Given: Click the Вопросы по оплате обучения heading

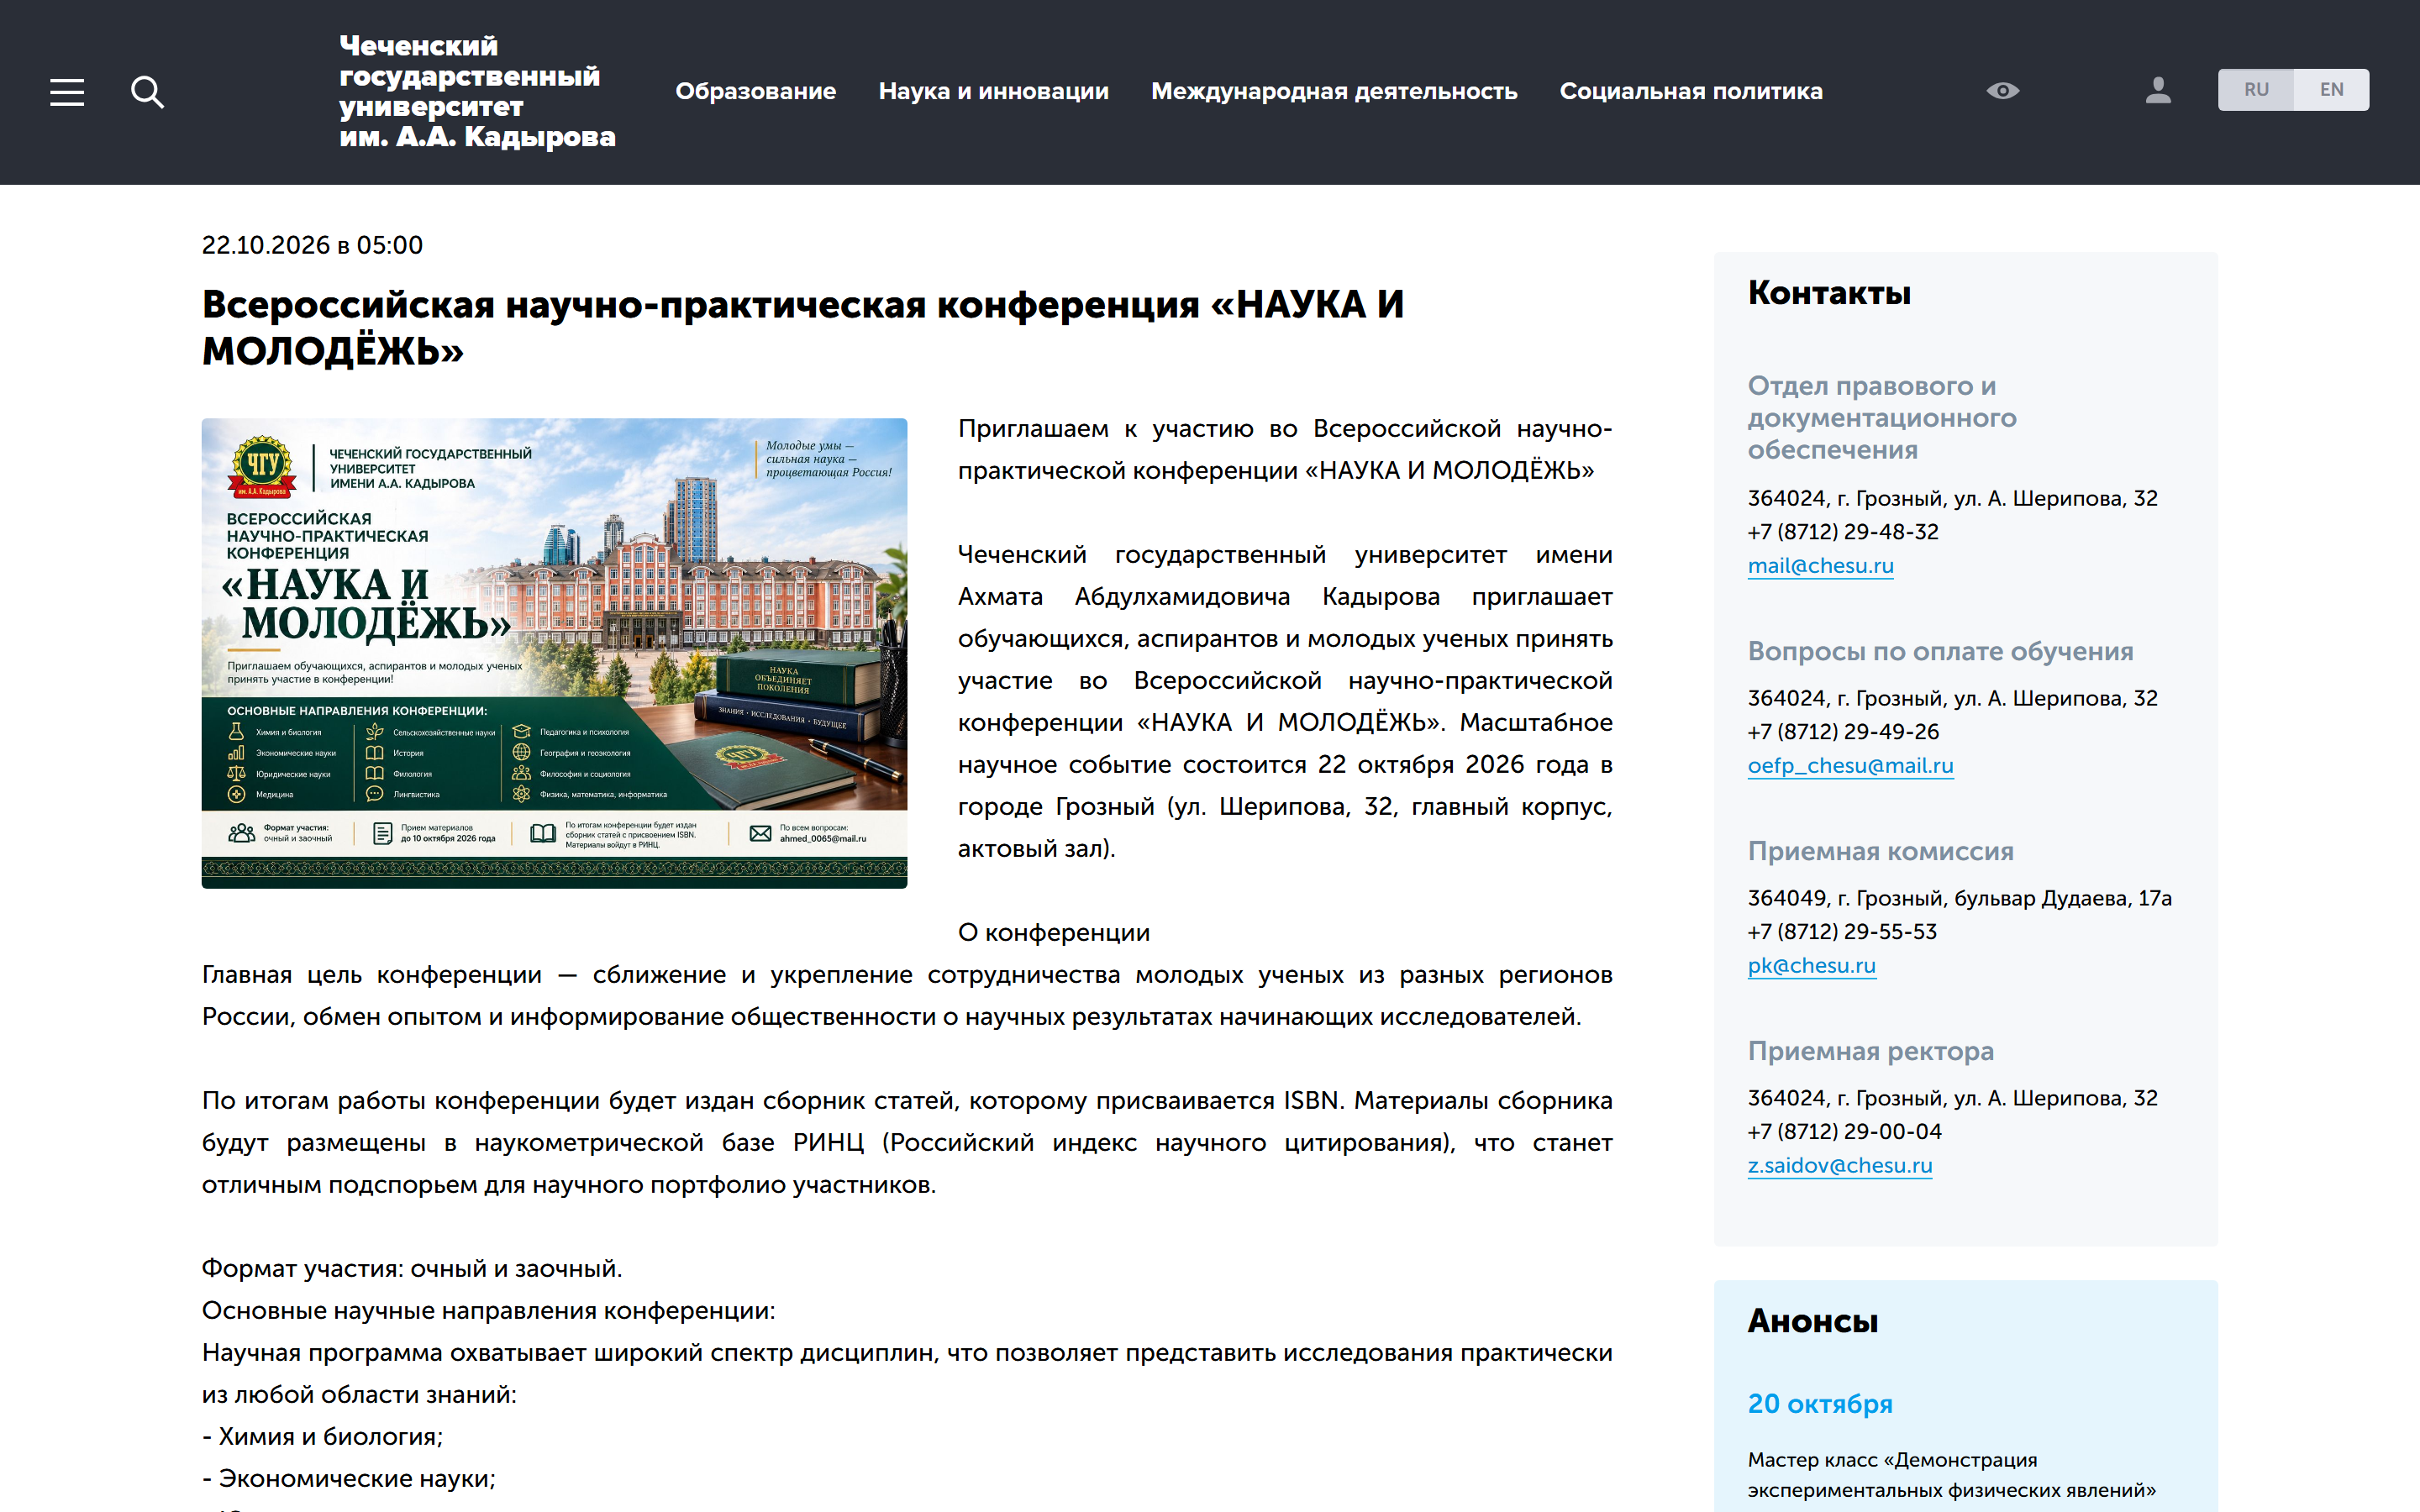Looking at the screenshot, I should tap(1940, 652).
